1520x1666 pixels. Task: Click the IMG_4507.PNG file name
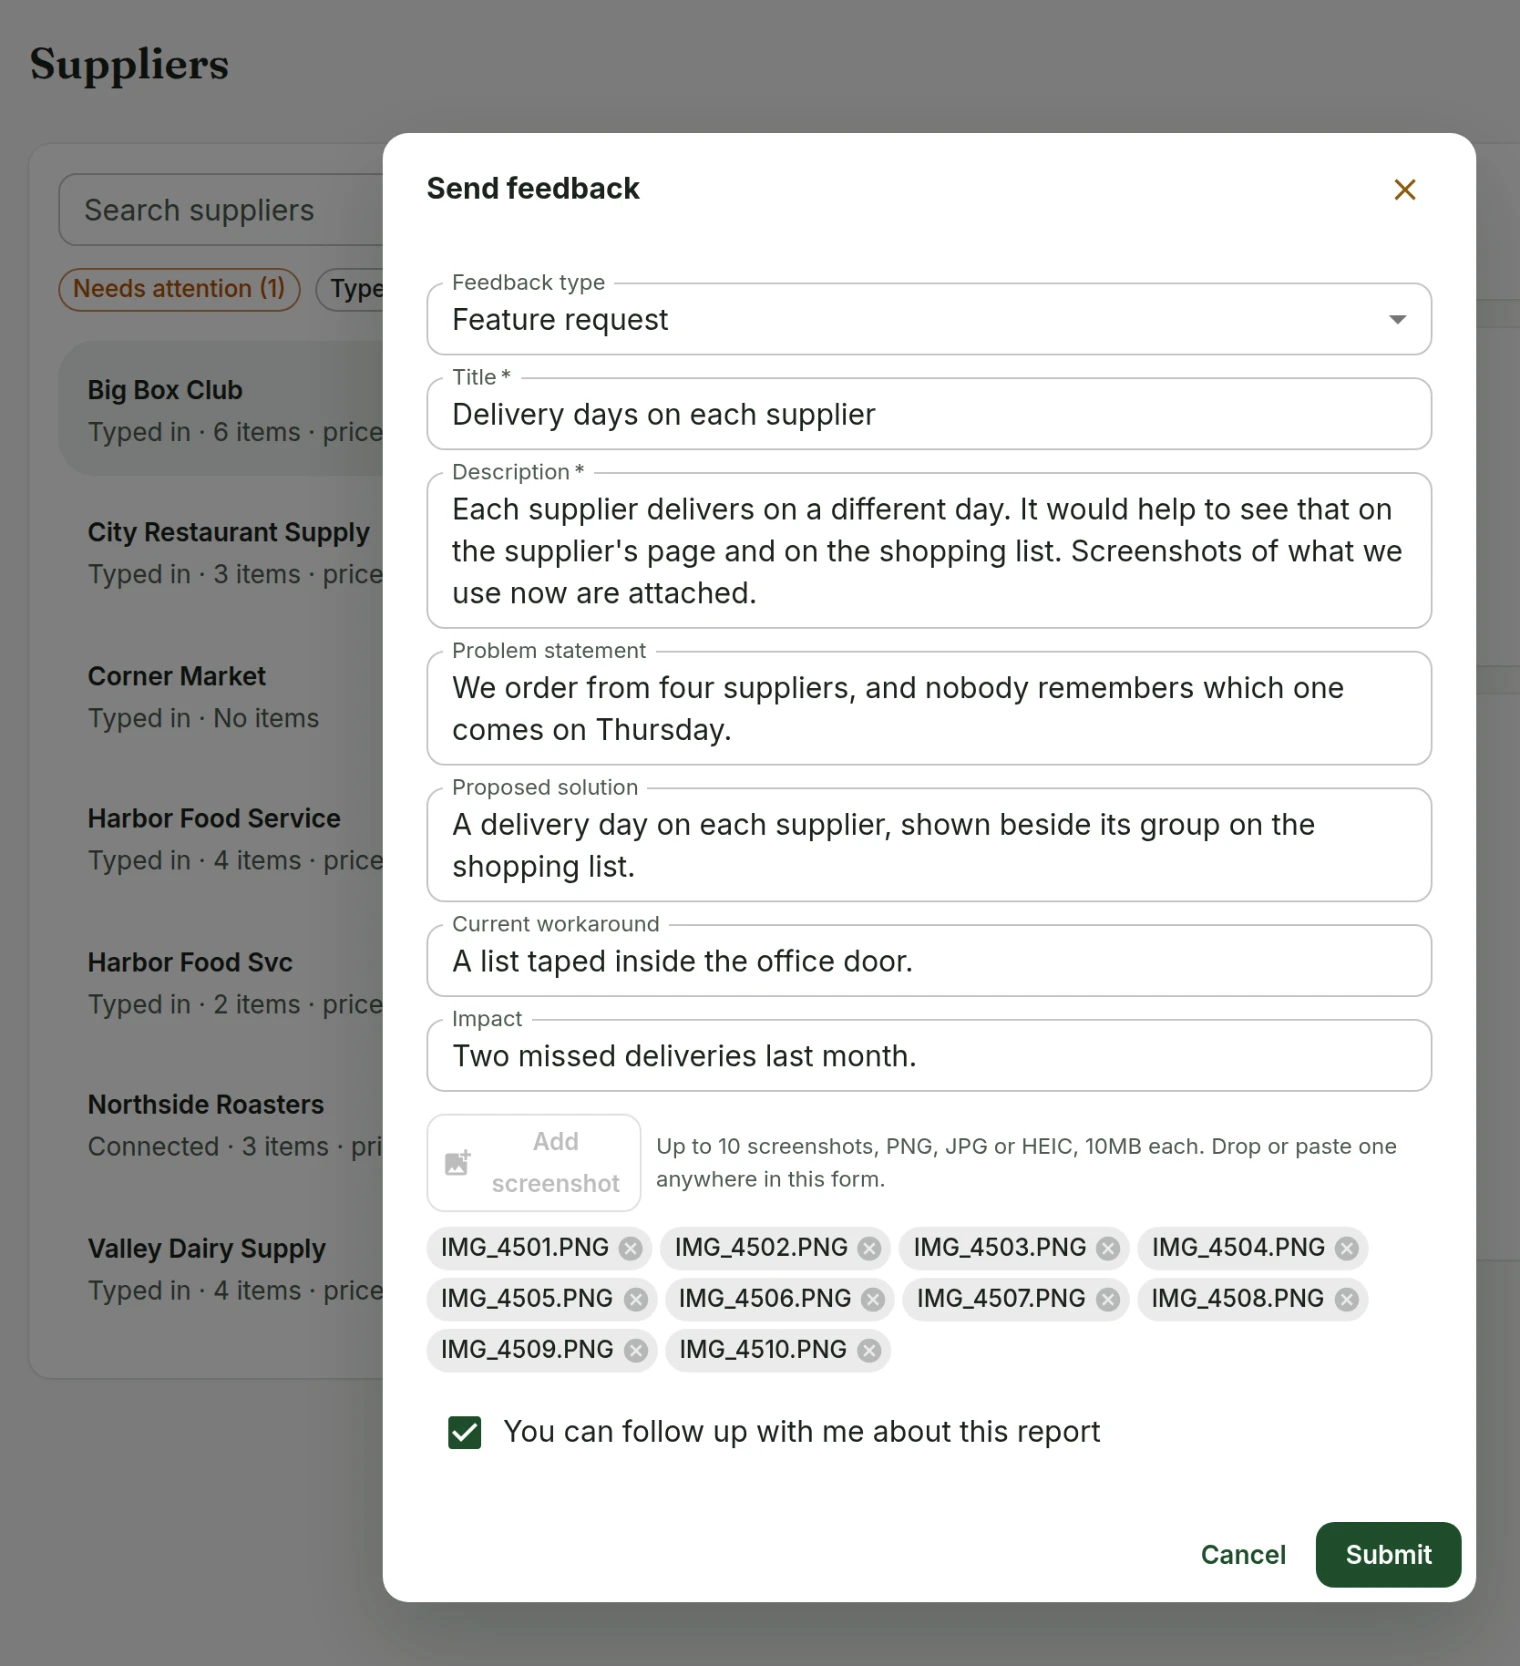click(1000, 1299)
